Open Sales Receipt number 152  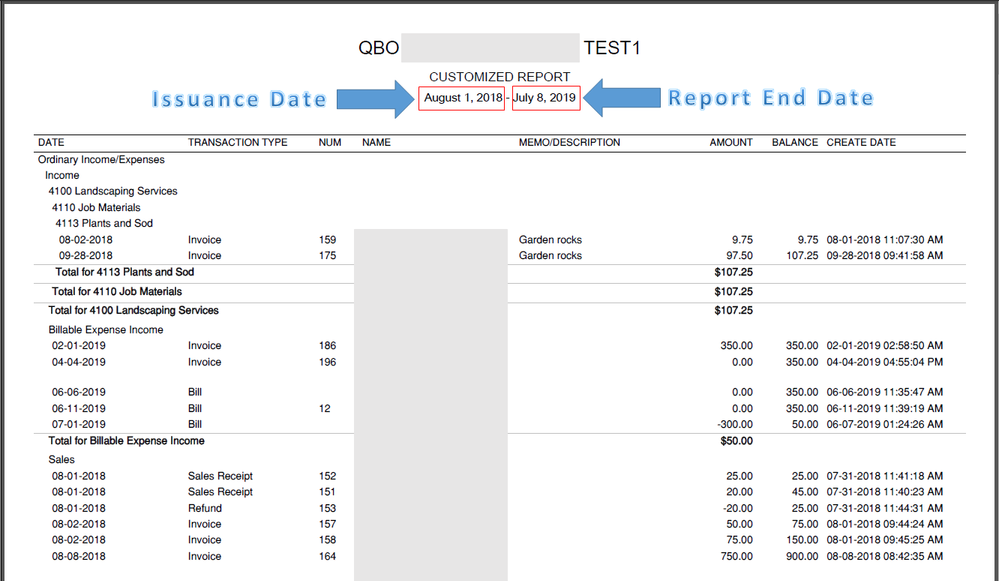[220, 476]
